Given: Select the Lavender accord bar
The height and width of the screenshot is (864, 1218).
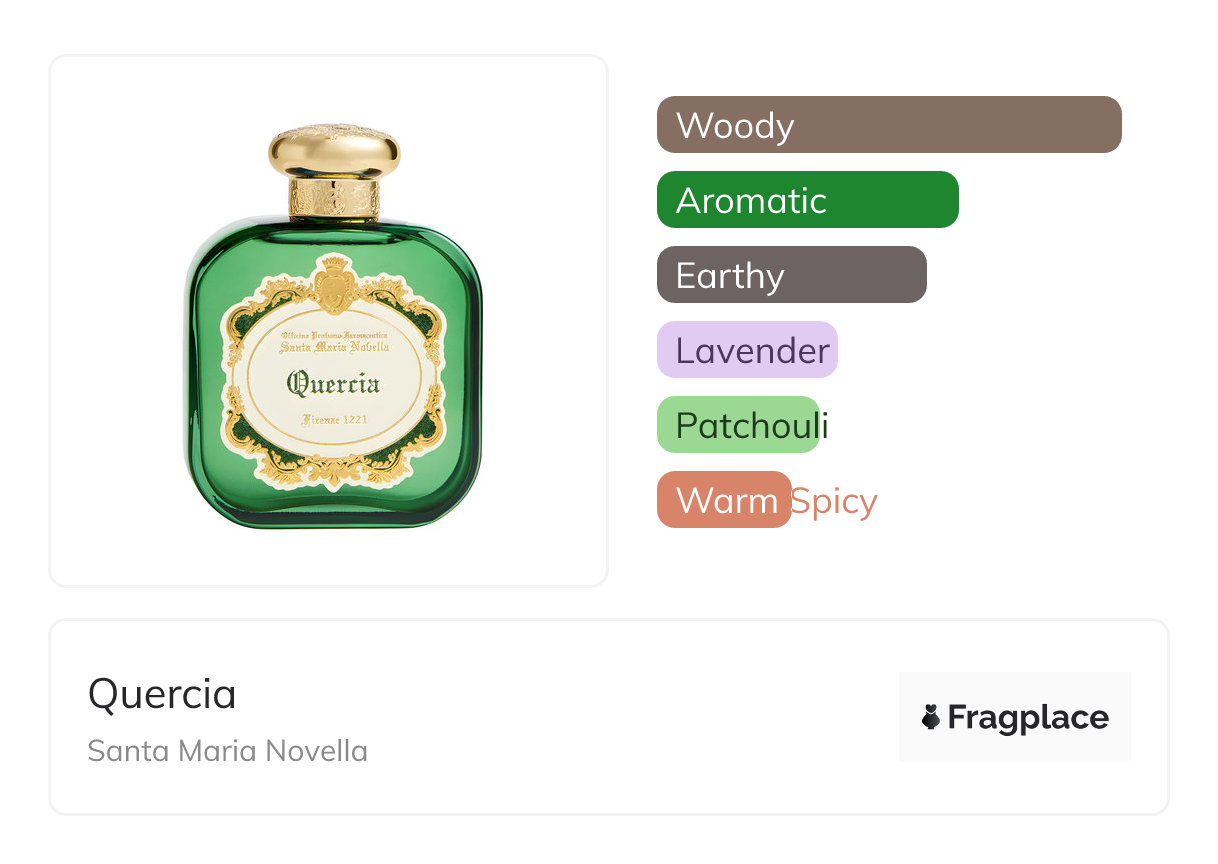Looking at the screenshot, I should click(x=747, y=350).
